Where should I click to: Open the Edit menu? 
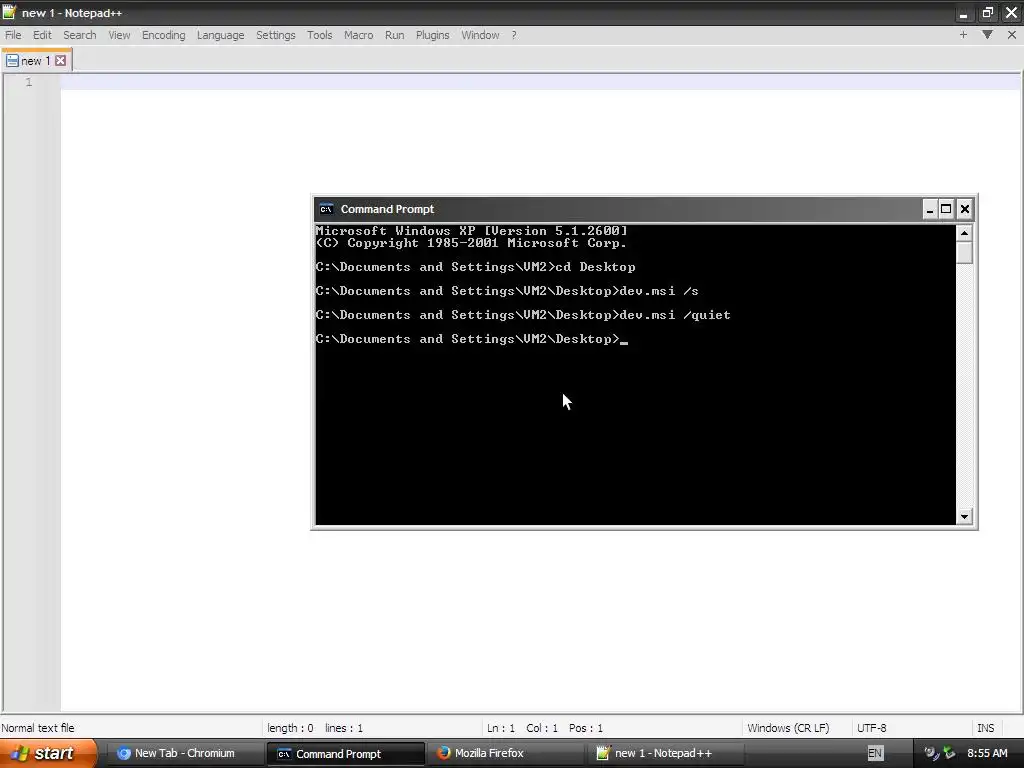point(42,35)
